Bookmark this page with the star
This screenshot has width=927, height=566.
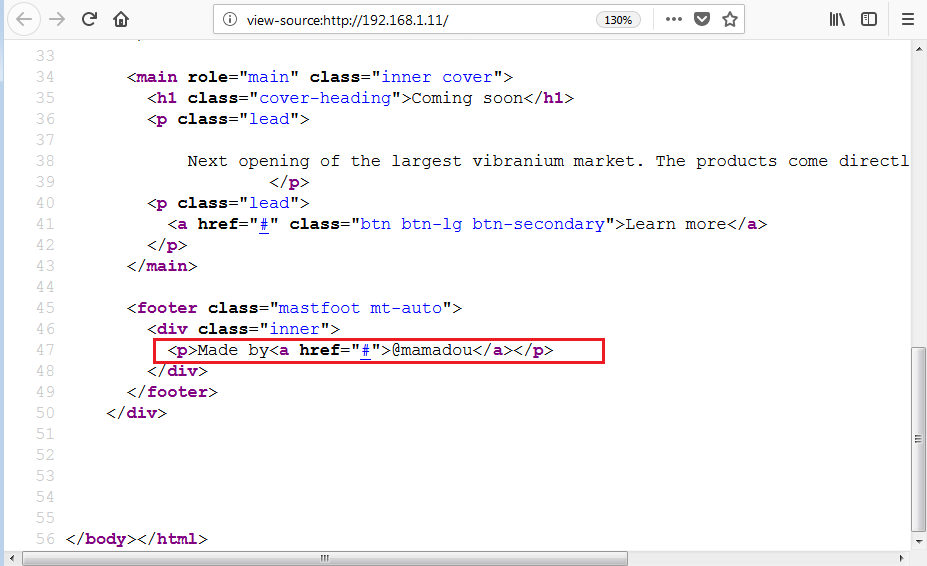tap(730, 19)
